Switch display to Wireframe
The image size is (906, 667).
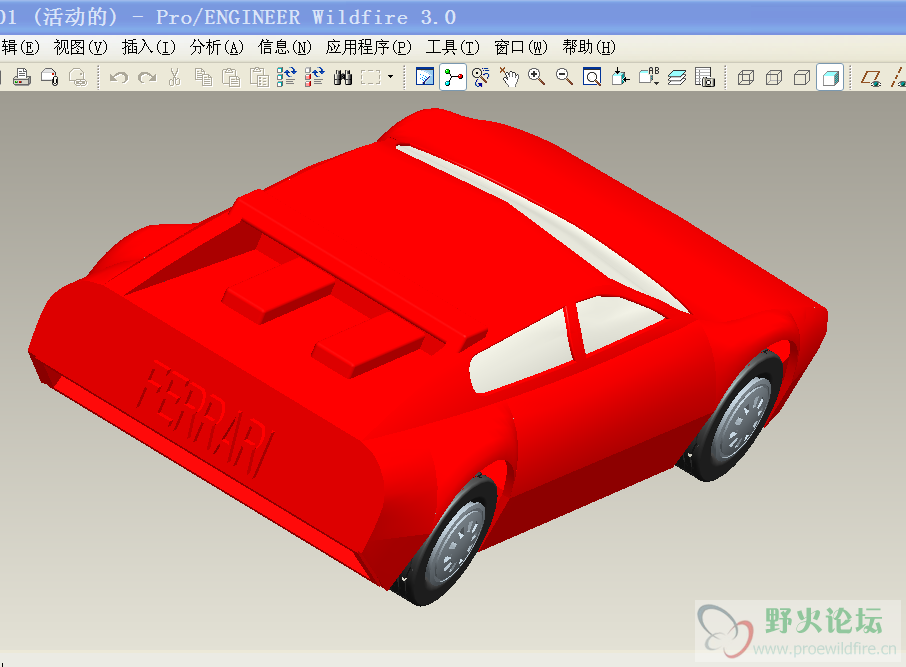[746, 77]
